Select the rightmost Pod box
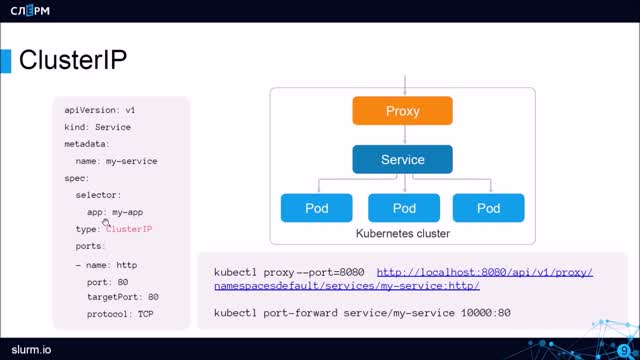Image resolution: width=640 pixels, height=360 pixels. pyautogui.click(x=489, y=208)
